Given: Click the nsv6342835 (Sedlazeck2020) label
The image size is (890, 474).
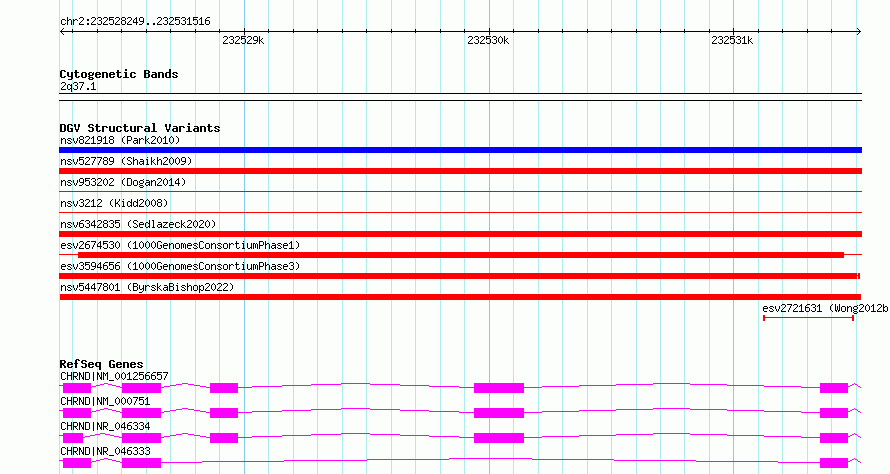Looking at the screenshot, I should [x=138, y=224].
